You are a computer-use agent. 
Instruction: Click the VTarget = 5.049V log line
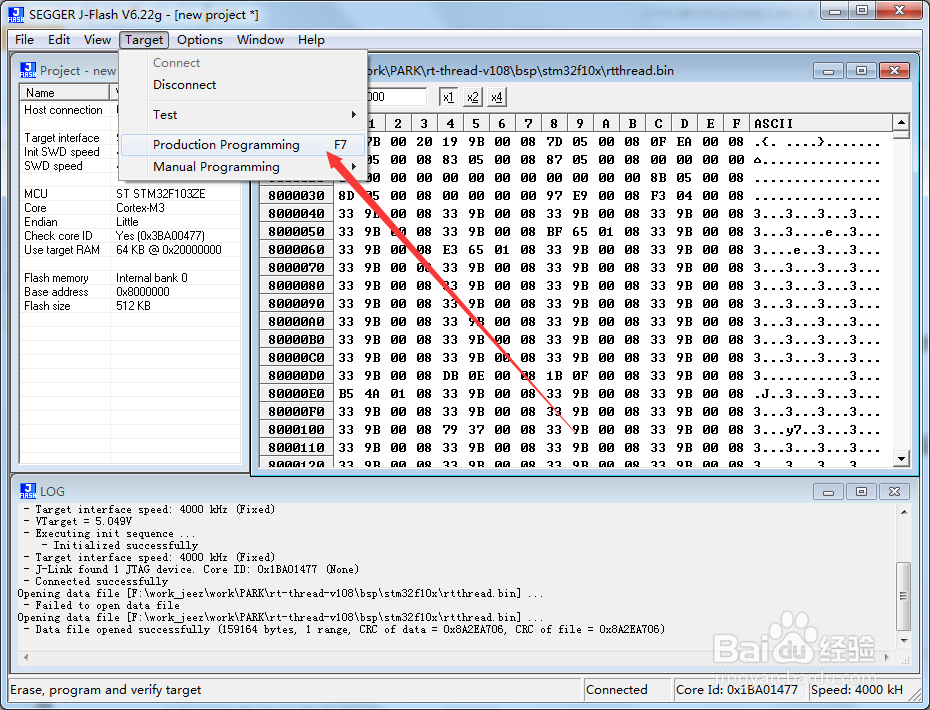click(x=78, y=521)
